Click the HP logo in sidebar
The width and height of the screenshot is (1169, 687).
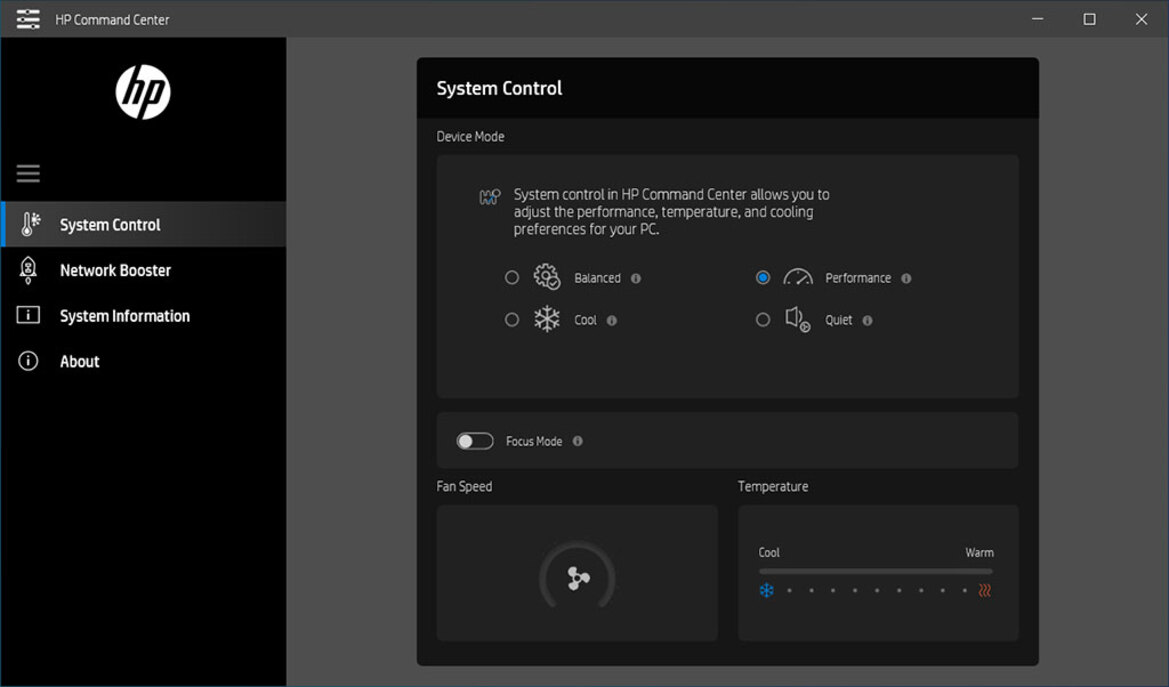(x=143, y=92)
